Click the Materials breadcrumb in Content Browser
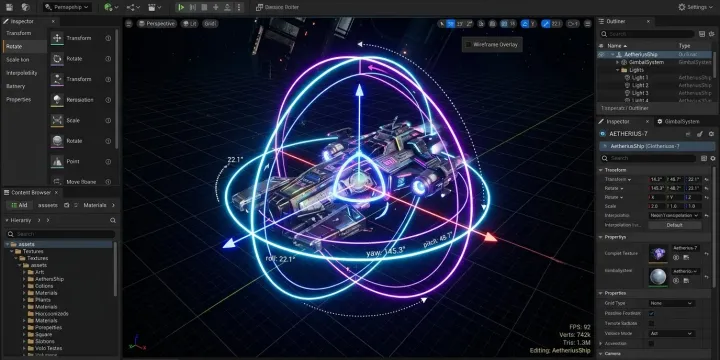720x360 pixels. pyautogui.click(x=95, y=205)
